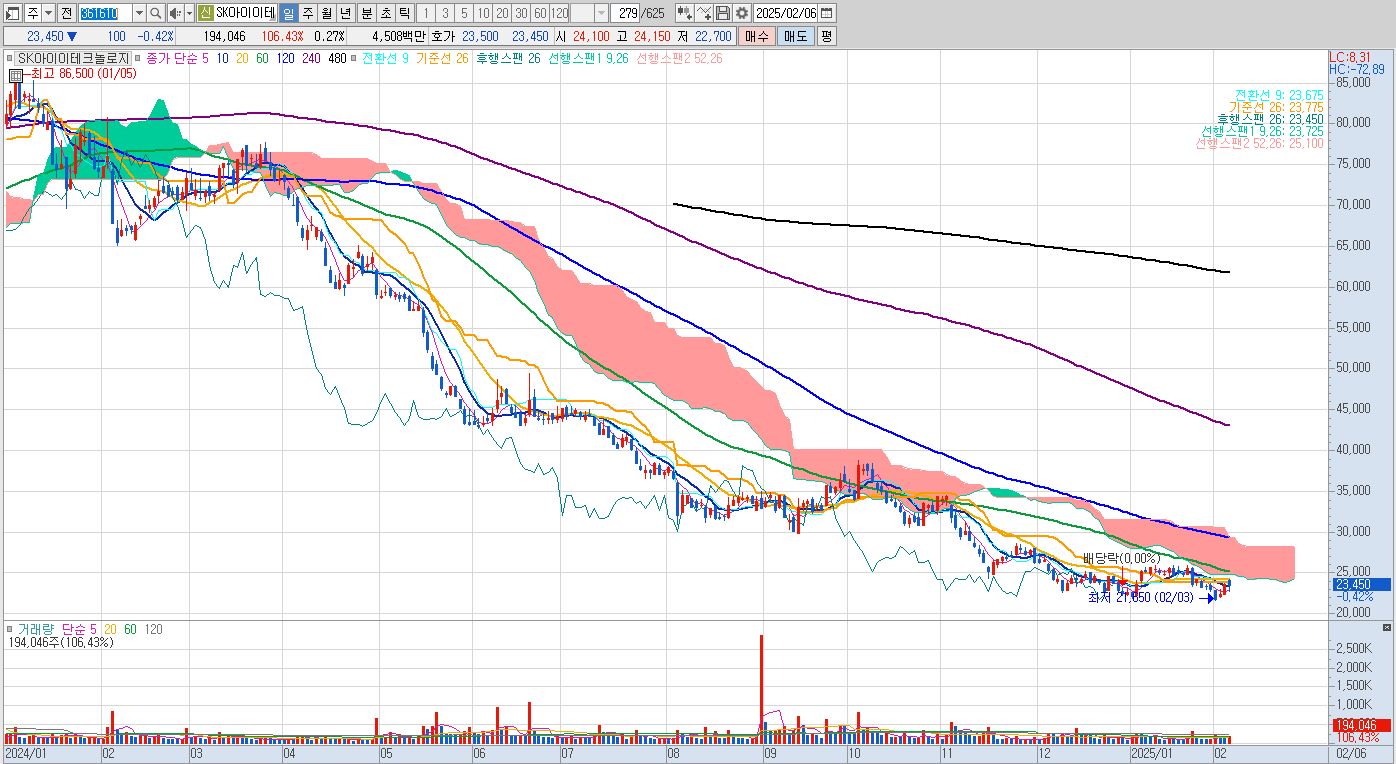Viewport: 1396px width, 764px height.
Task: Open the stock code history dropdown
Action: 139,13
